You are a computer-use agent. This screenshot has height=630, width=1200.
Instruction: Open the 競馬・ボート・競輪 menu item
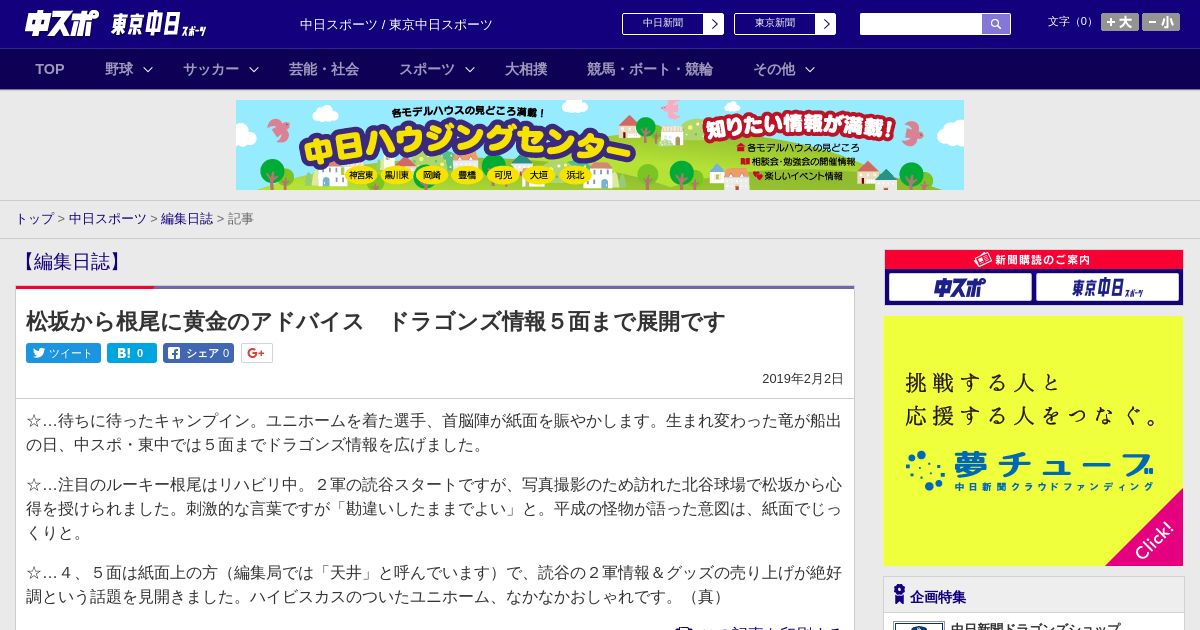click(x=650, y=69)
